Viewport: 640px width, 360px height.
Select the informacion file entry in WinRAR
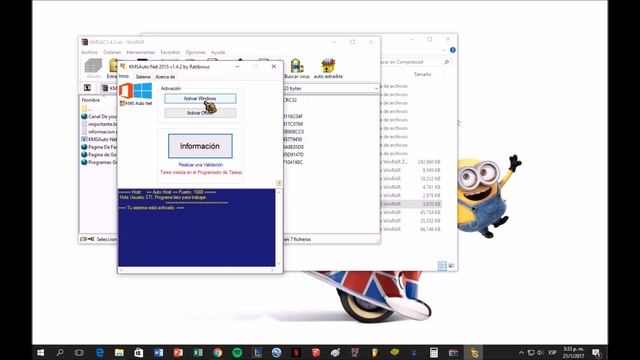[x=99, y=132]
